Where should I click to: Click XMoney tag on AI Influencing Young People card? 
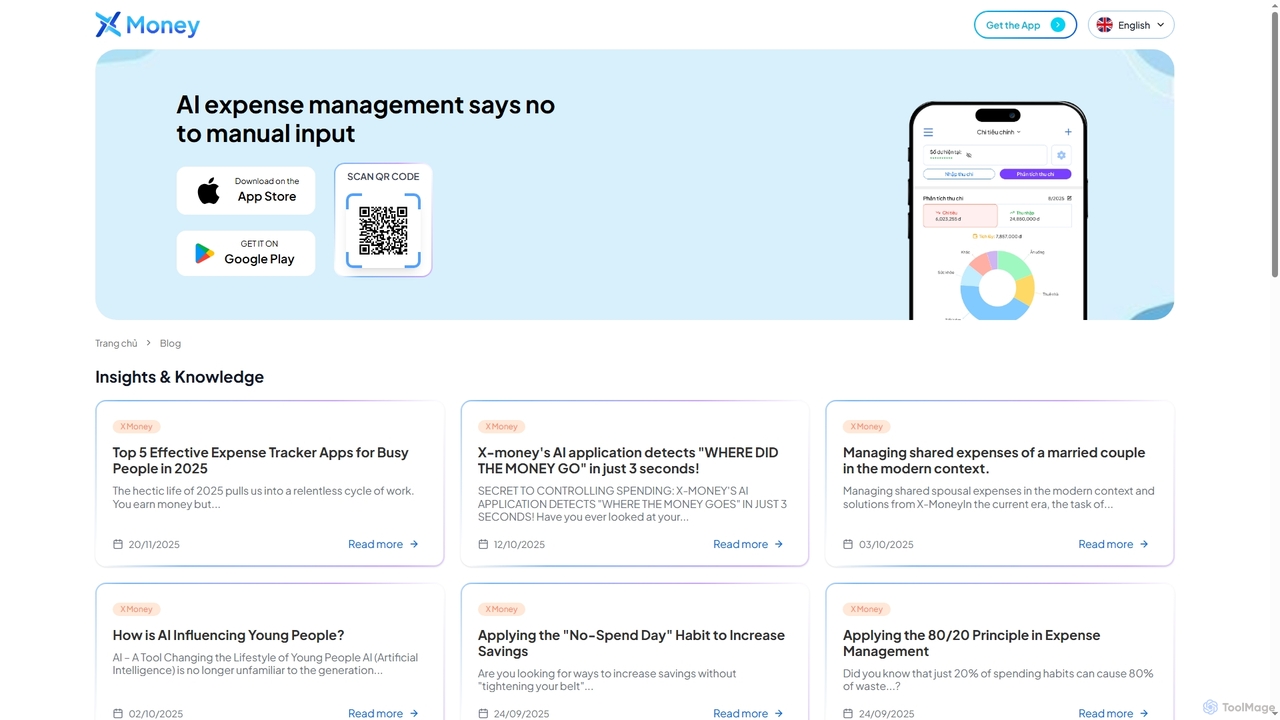tap(136, 609)
